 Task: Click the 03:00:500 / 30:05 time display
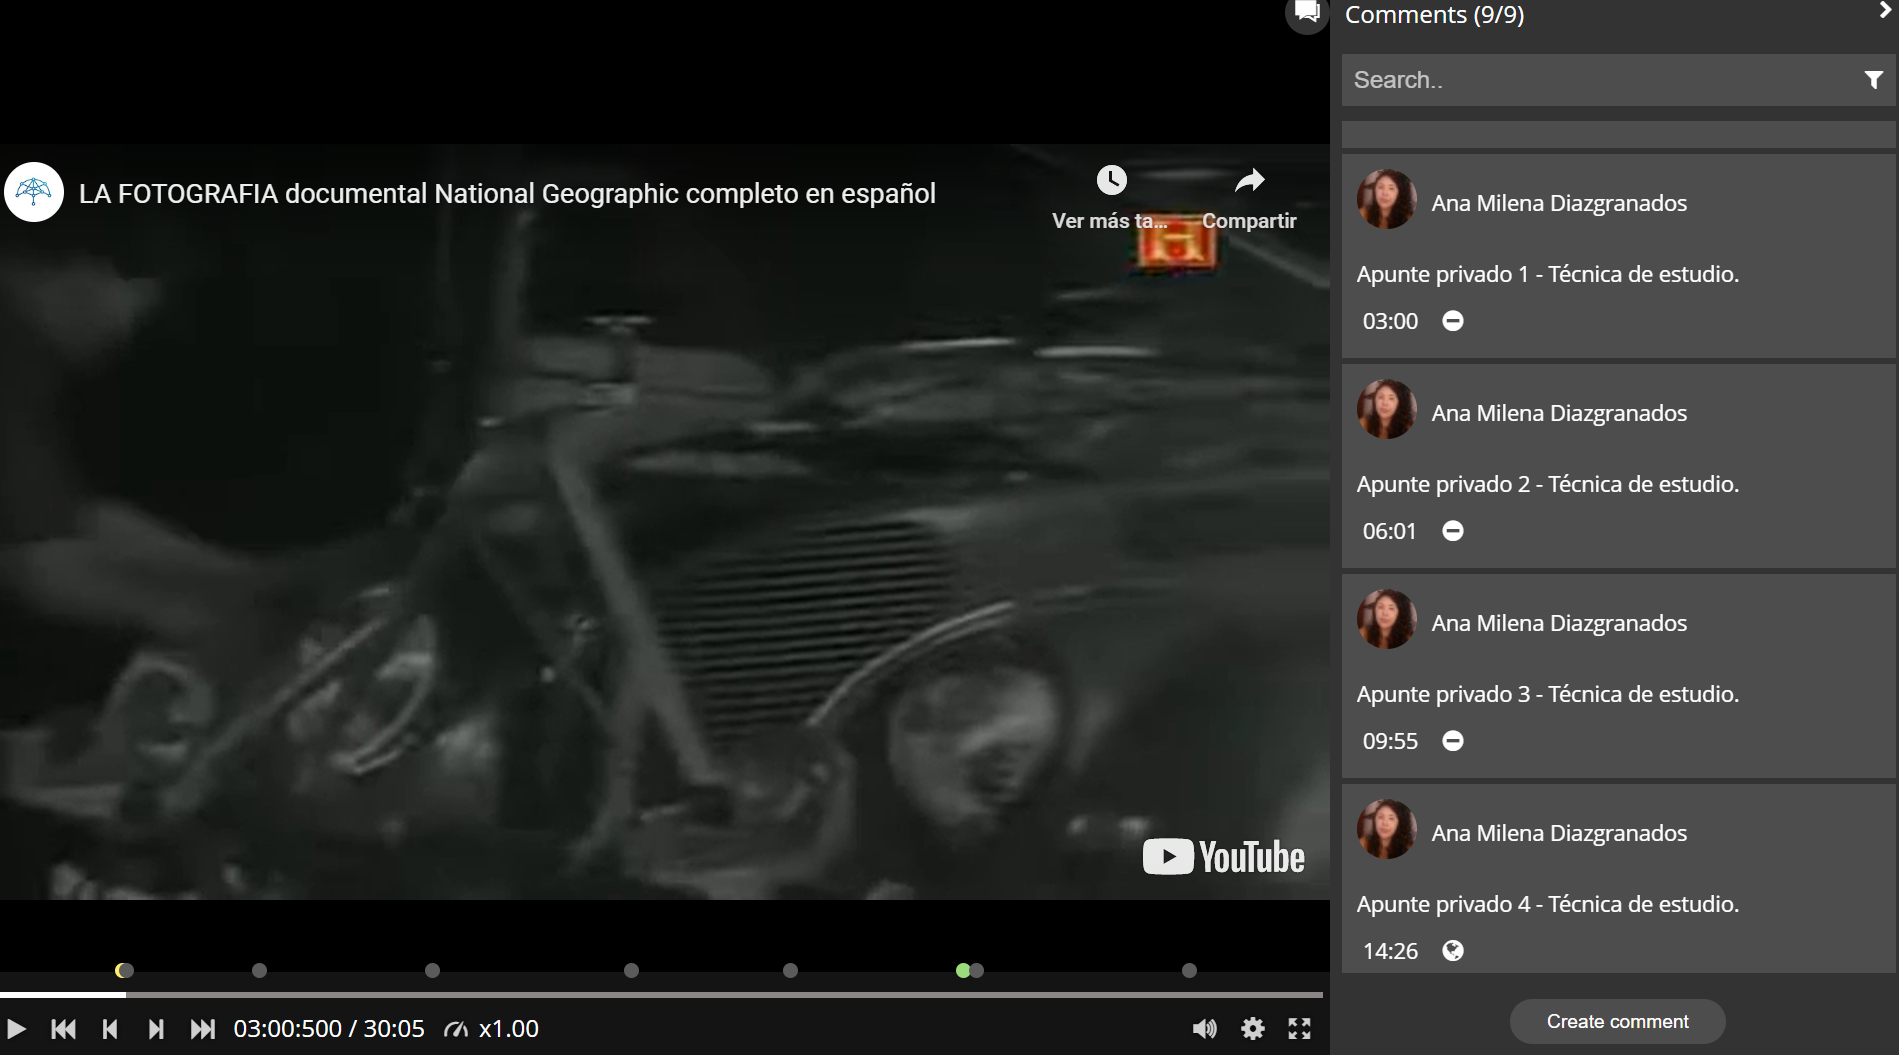(x=329, y=1029)
